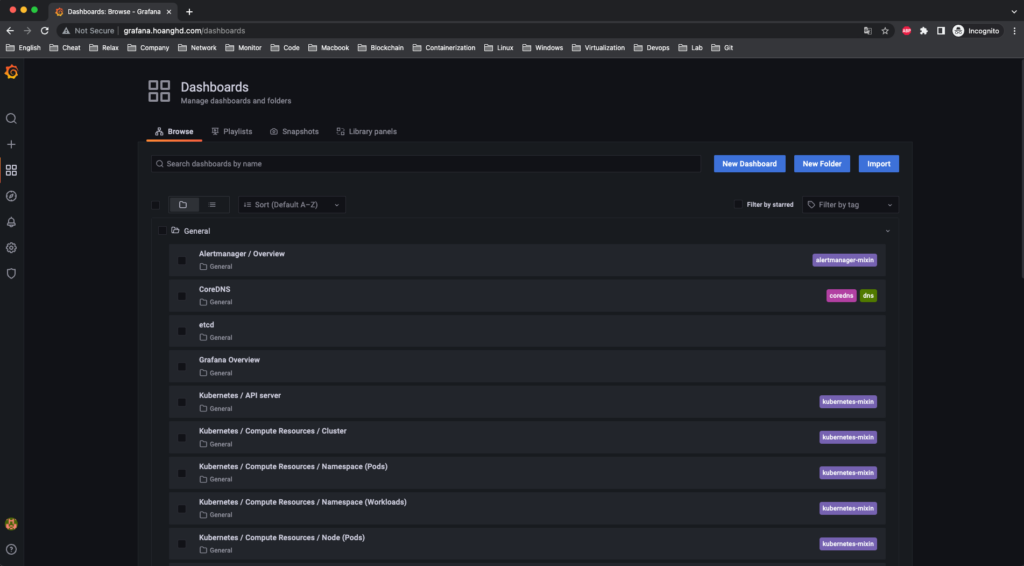Select the Kubernetes / API server checkbox
The height and width of the screenshot is (566, 1024).
pyautogui.click(x=182, y=402)
